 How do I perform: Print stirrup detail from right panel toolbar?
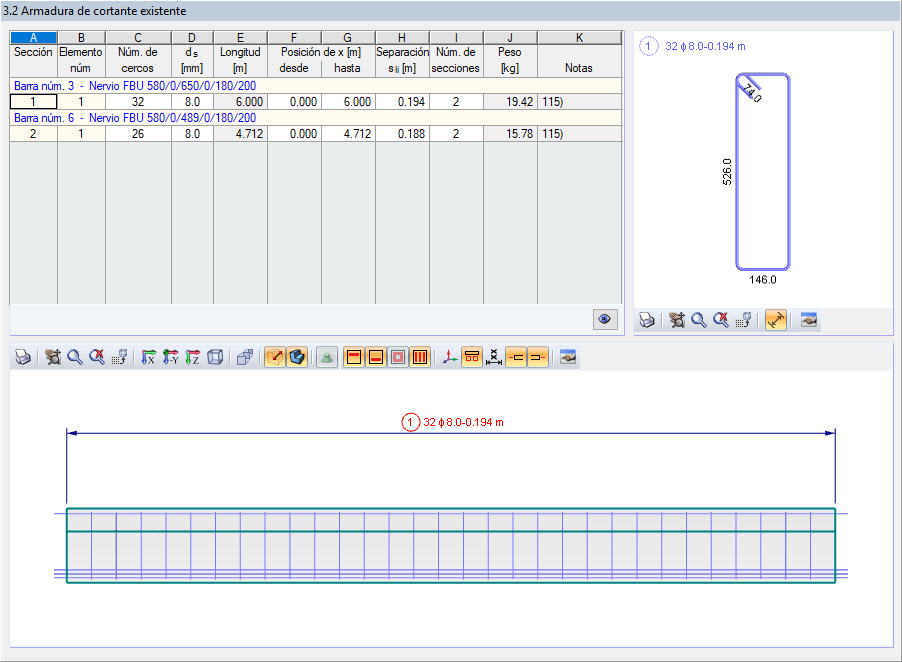[x=647, y=320]
